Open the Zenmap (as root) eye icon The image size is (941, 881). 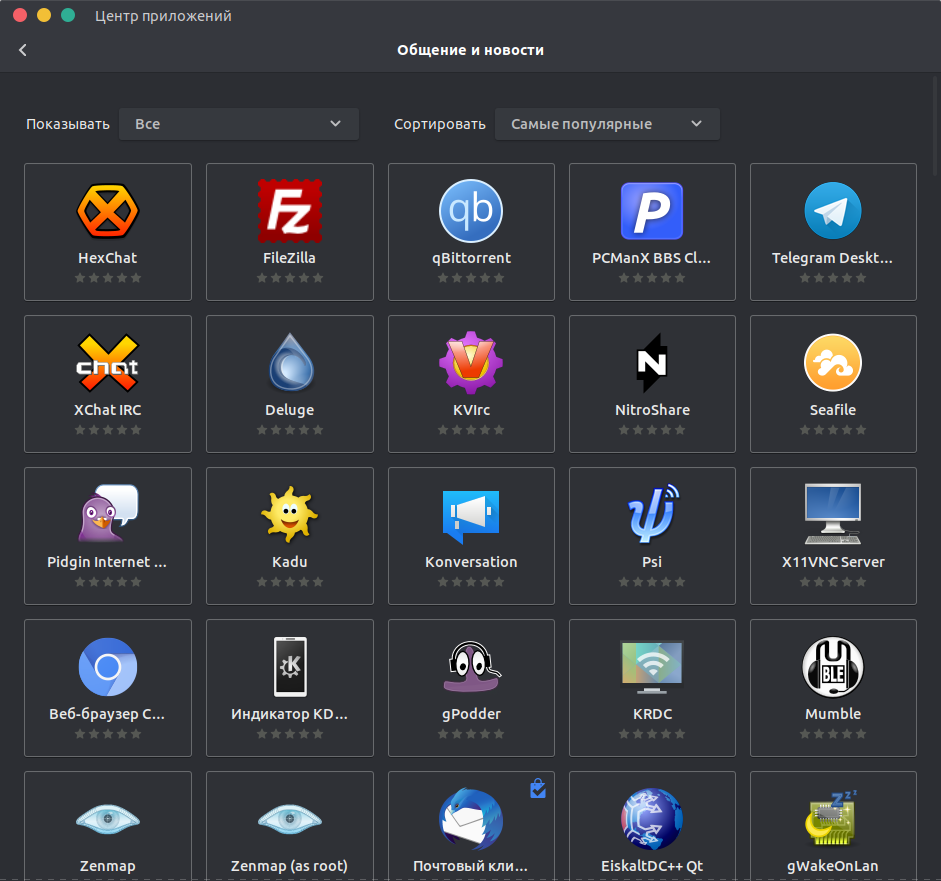(x=290, y=819)
